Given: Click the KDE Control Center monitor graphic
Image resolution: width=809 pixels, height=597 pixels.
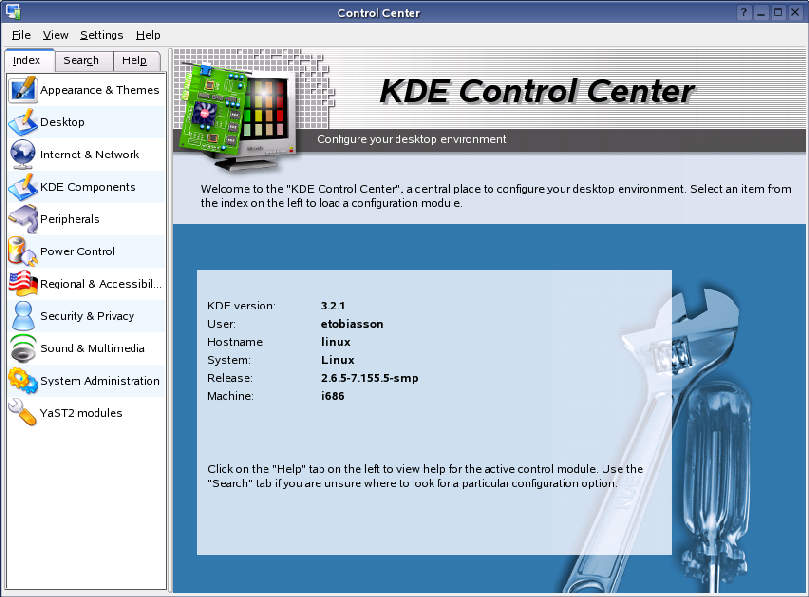Looking at the screenshot, I should (238, 117).
